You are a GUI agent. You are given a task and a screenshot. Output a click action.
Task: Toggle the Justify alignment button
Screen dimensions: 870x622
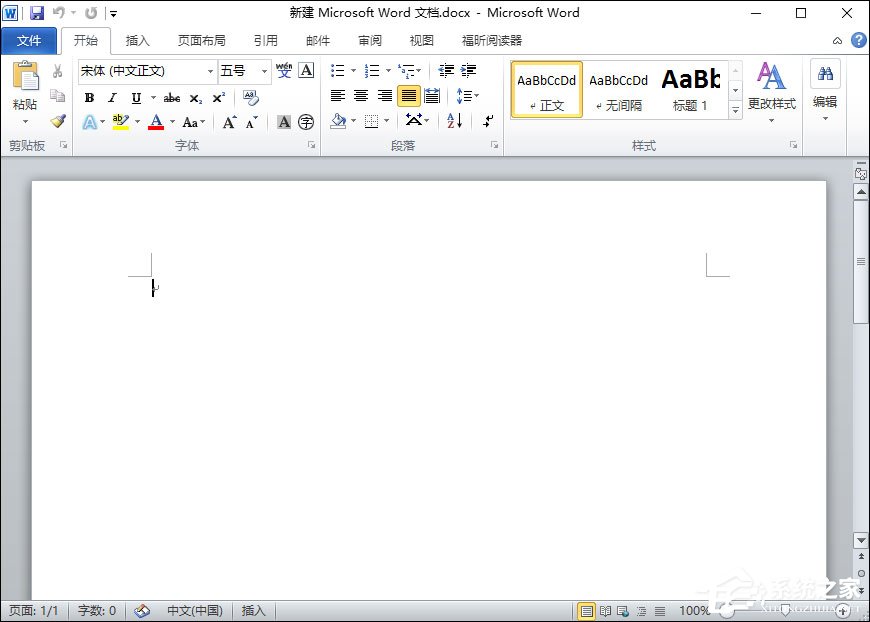click(408, 96)
